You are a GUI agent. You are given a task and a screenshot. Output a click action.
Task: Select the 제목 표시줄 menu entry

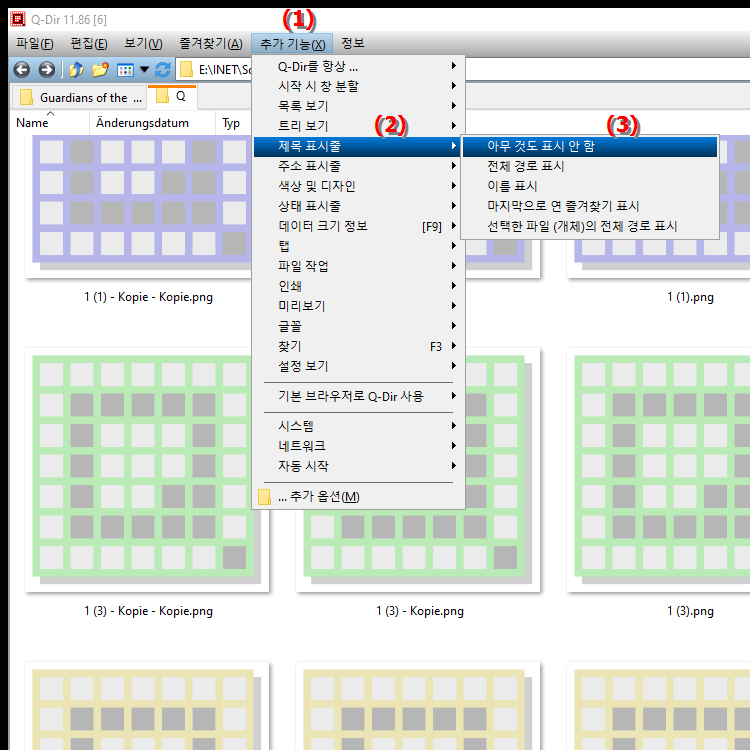(x=358, y=146)
